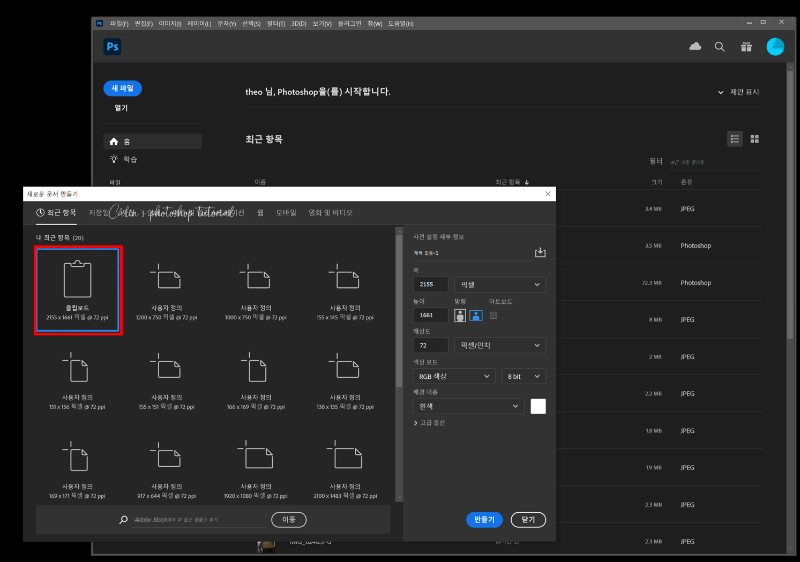Switch to the 최근 항목 tab

click(56, 213)
